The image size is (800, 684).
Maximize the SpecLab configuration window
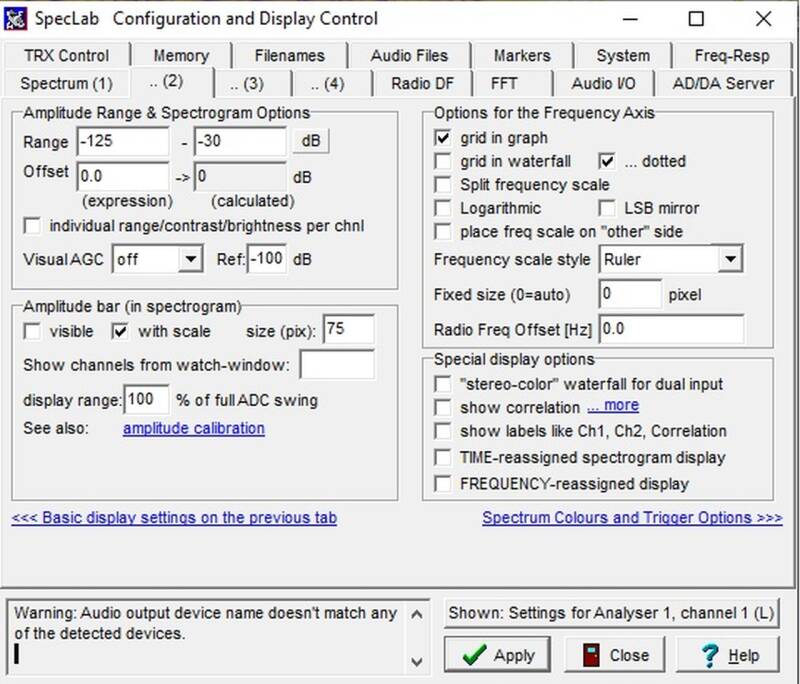(696, 19)
